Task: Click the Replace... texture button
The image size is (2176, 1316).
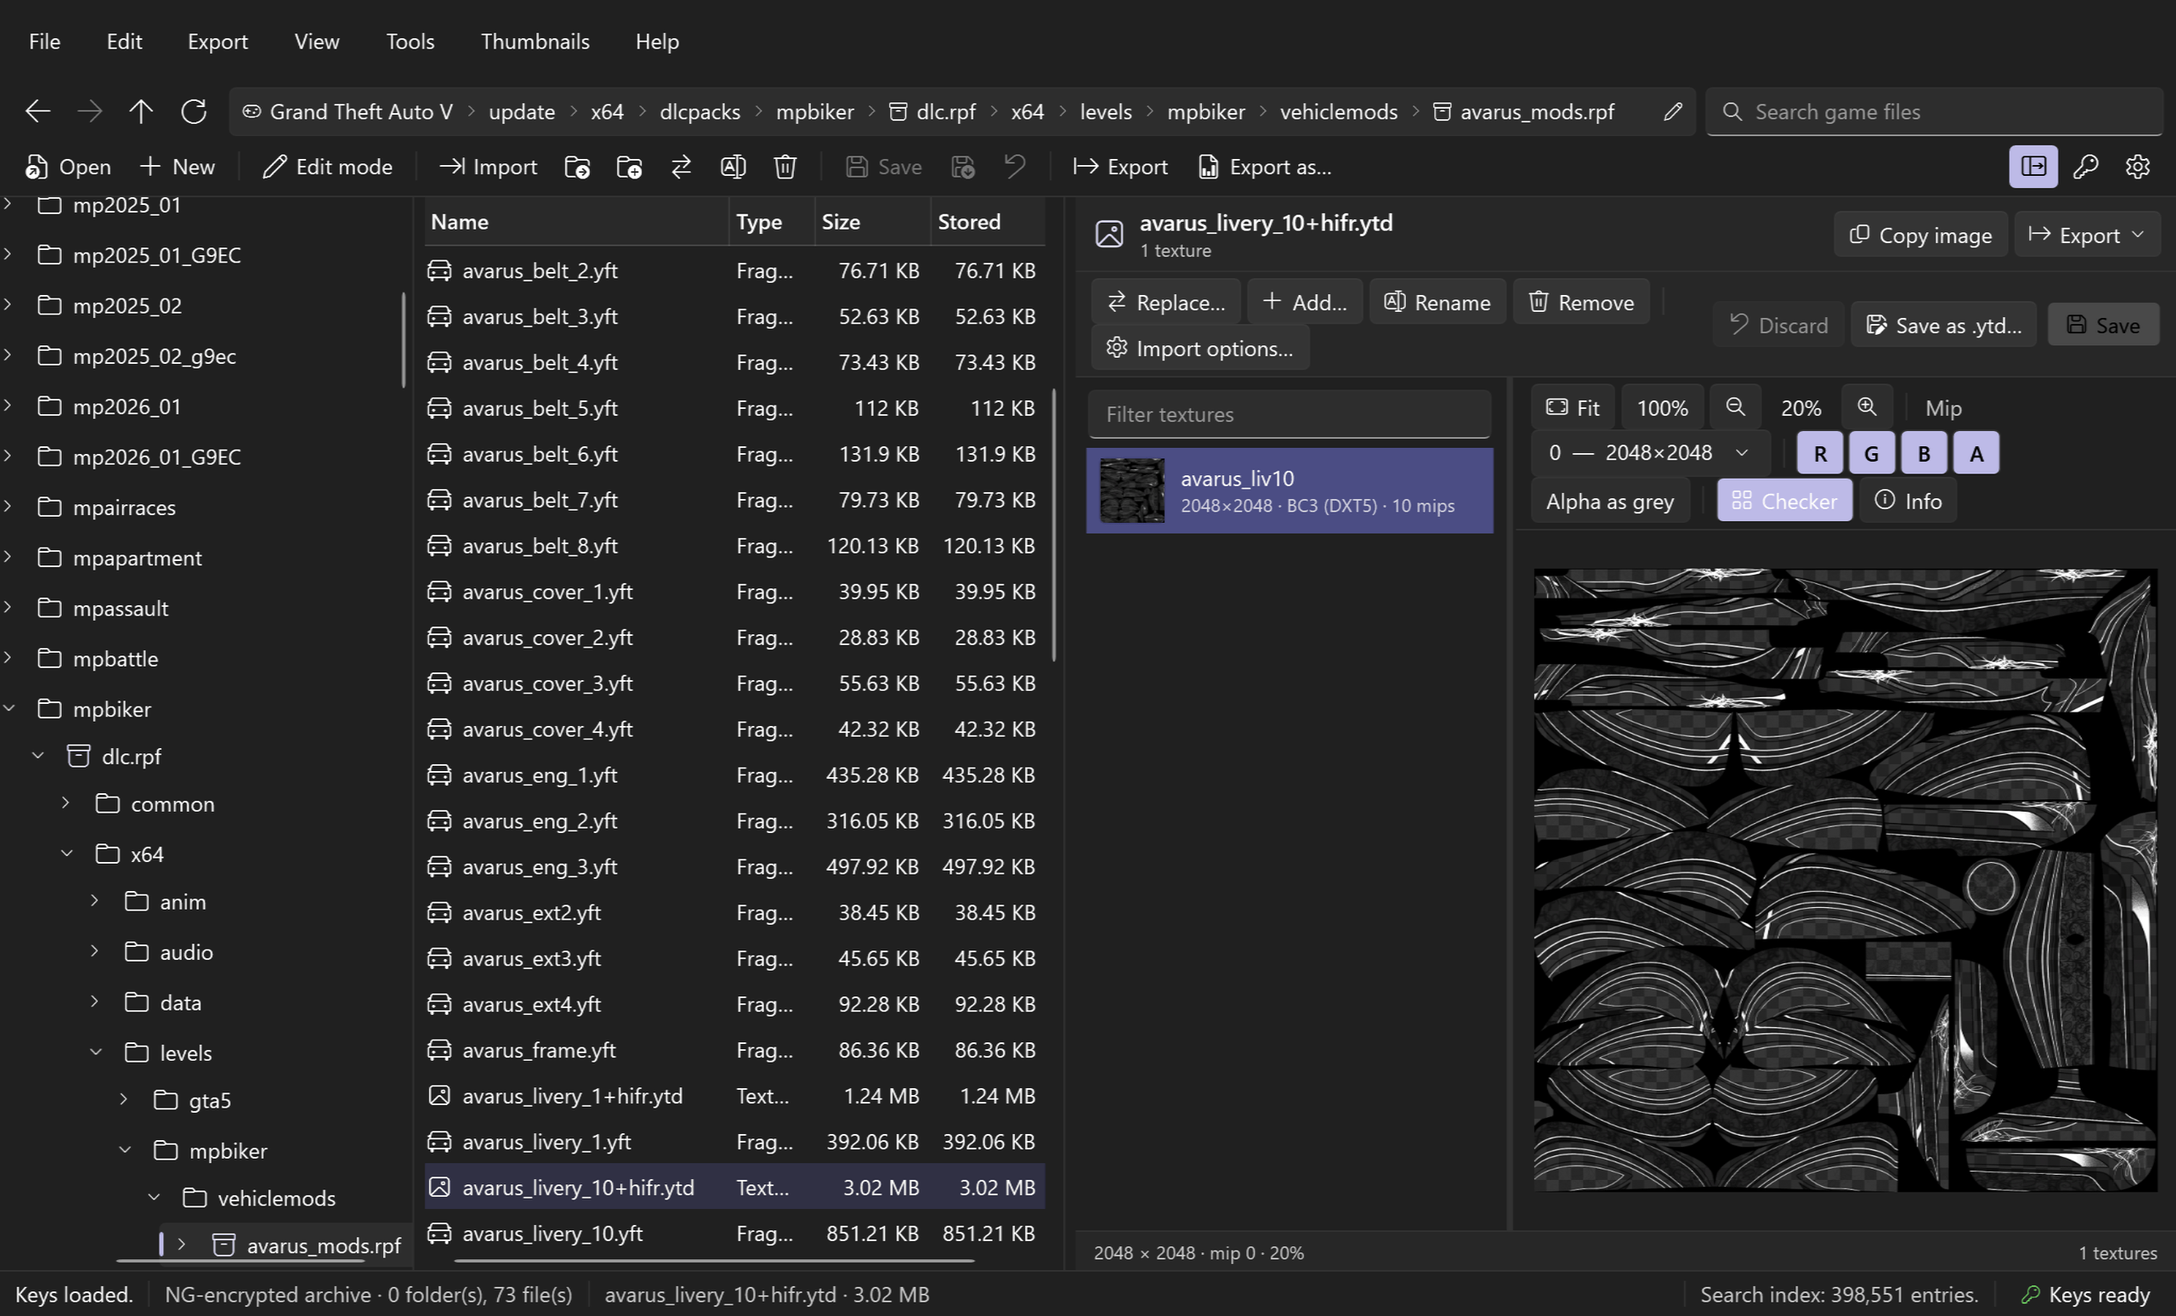Action: (1166, 302)
